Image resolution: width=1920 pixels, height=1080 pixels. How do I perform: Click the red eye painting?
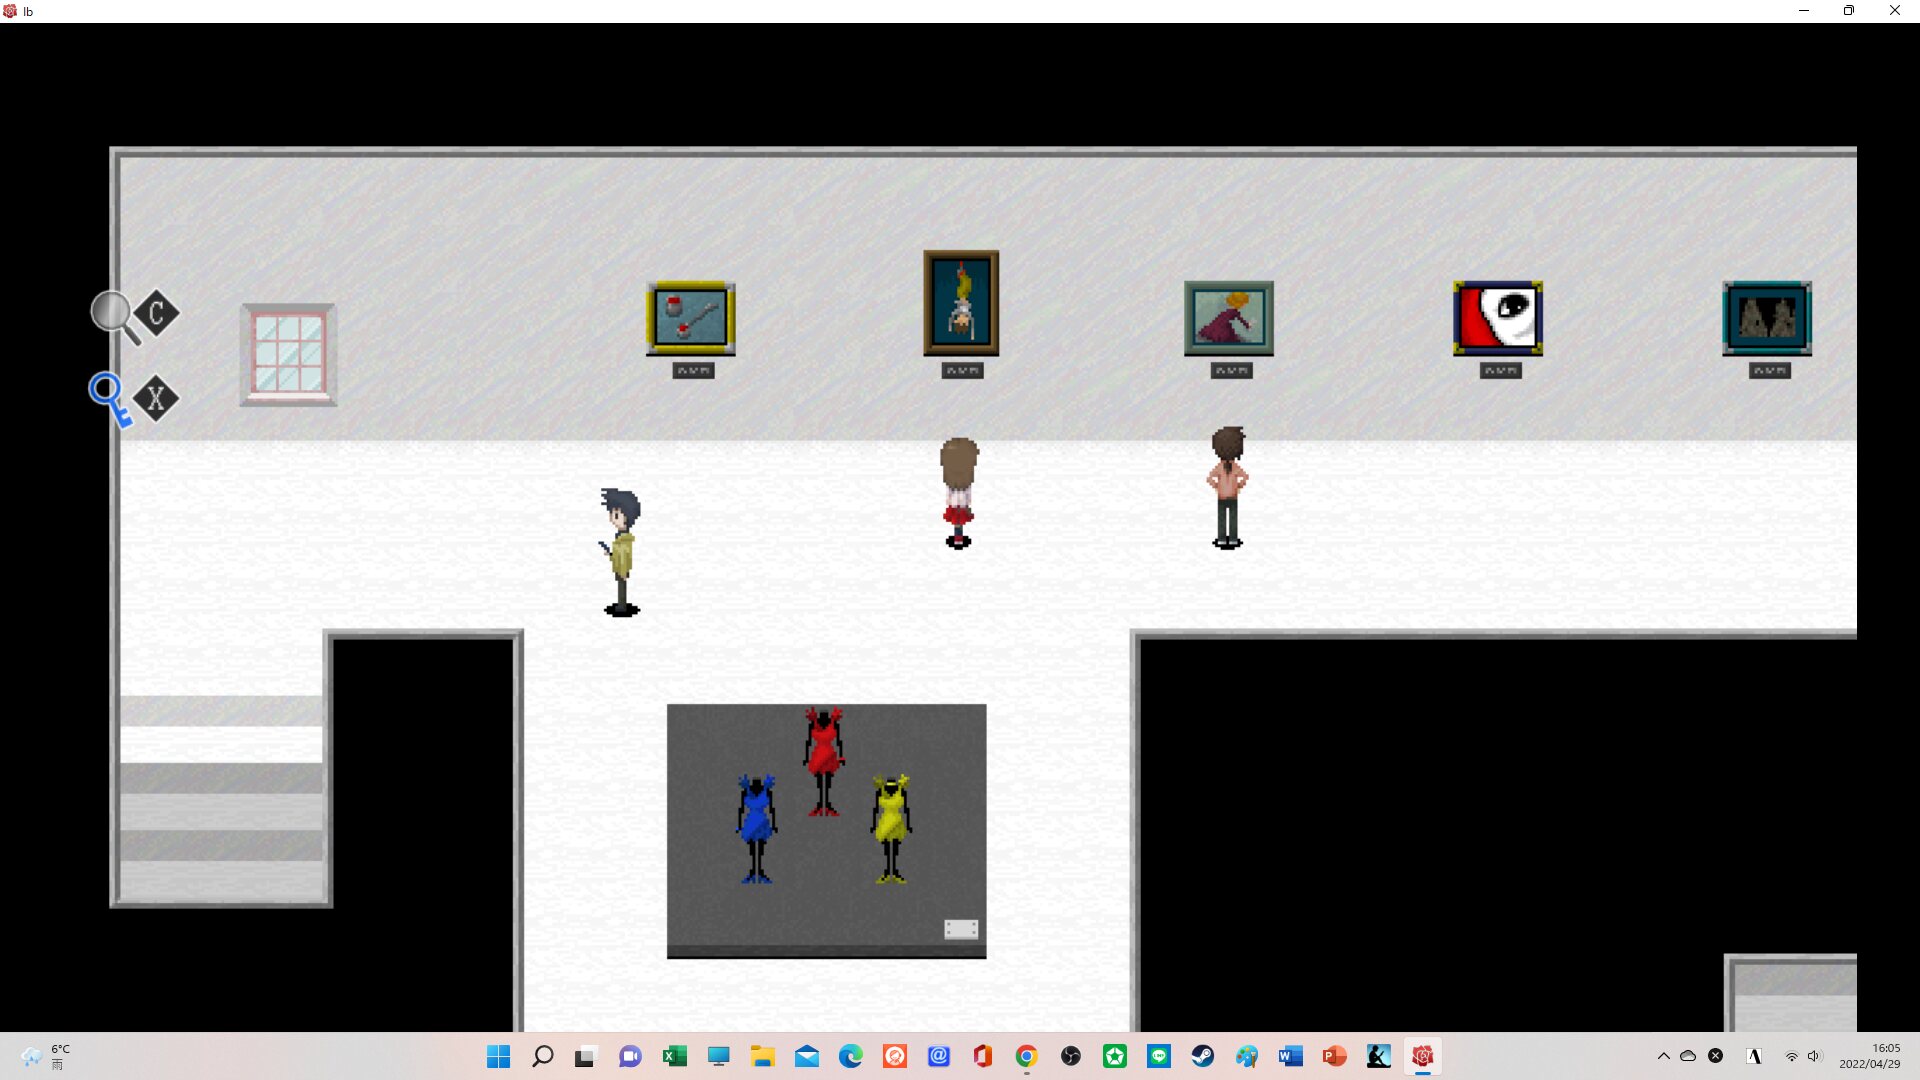tap(1498, 318)
